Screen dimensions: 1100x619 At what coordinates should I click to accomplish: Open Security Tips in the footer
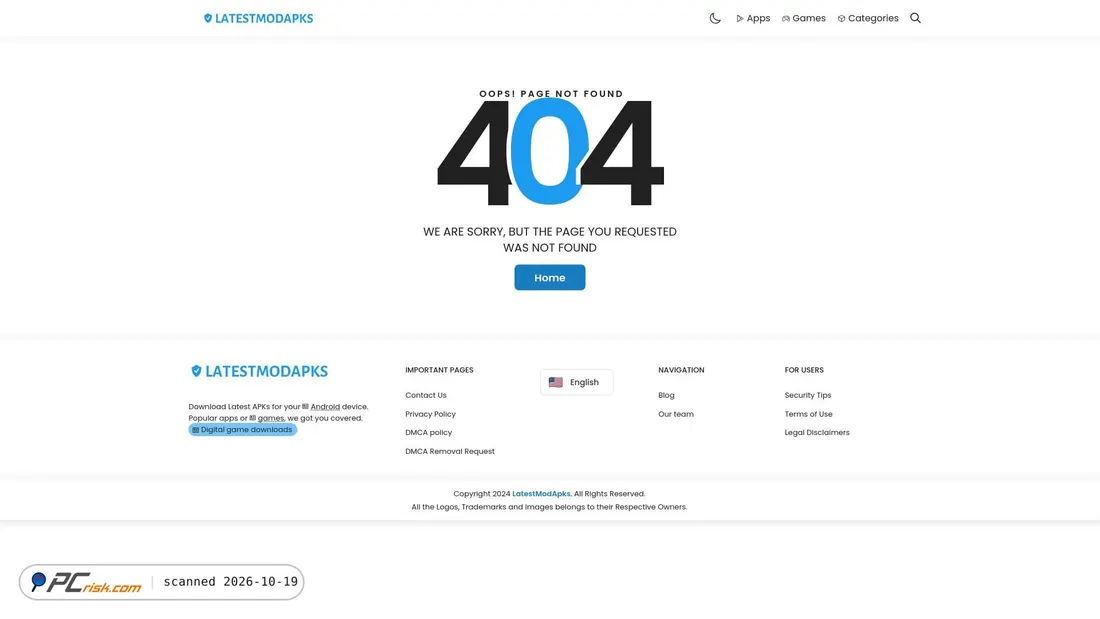click(807, 395)
